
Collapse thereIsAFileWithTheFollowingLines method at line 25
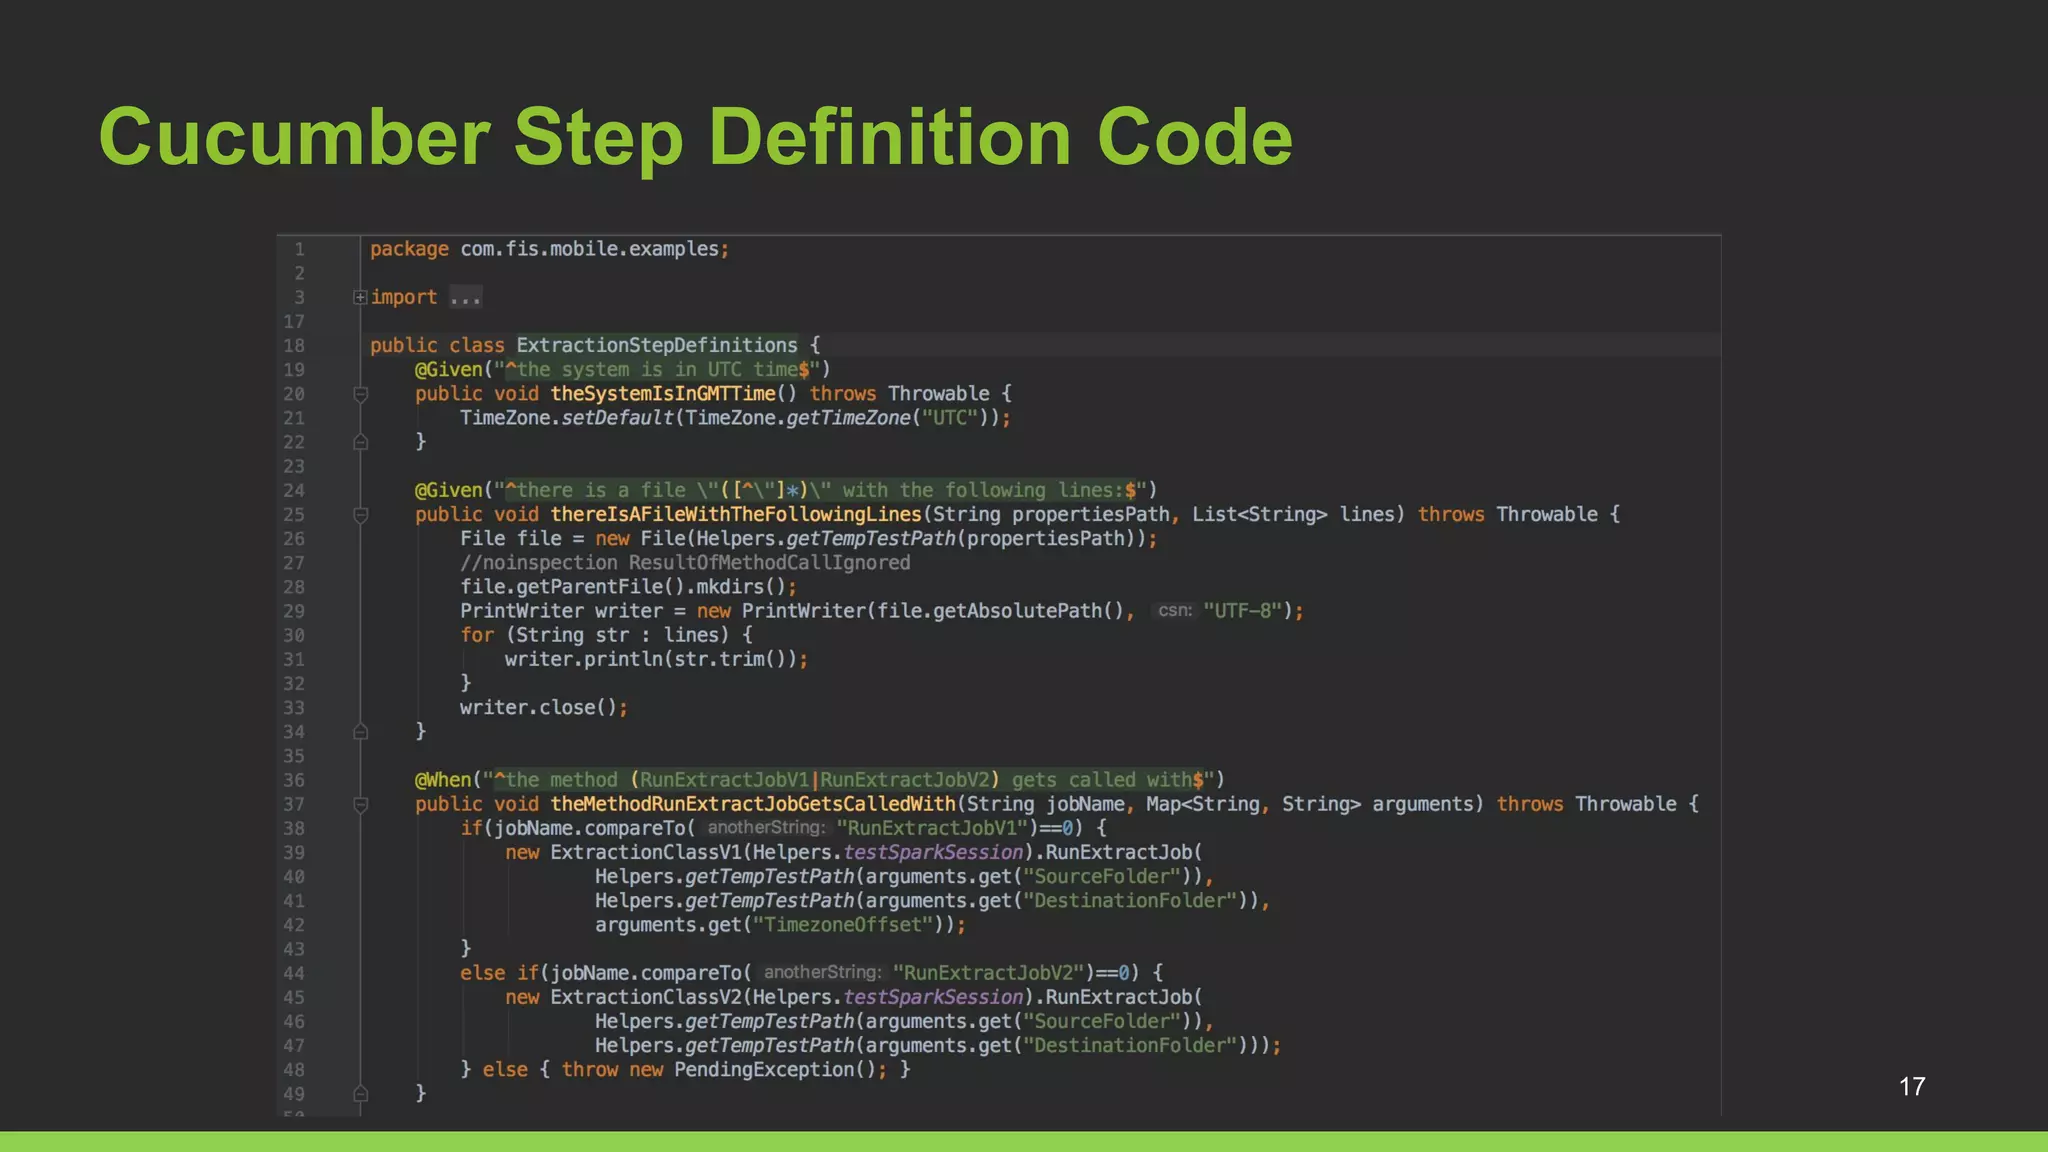coord(361,515)
